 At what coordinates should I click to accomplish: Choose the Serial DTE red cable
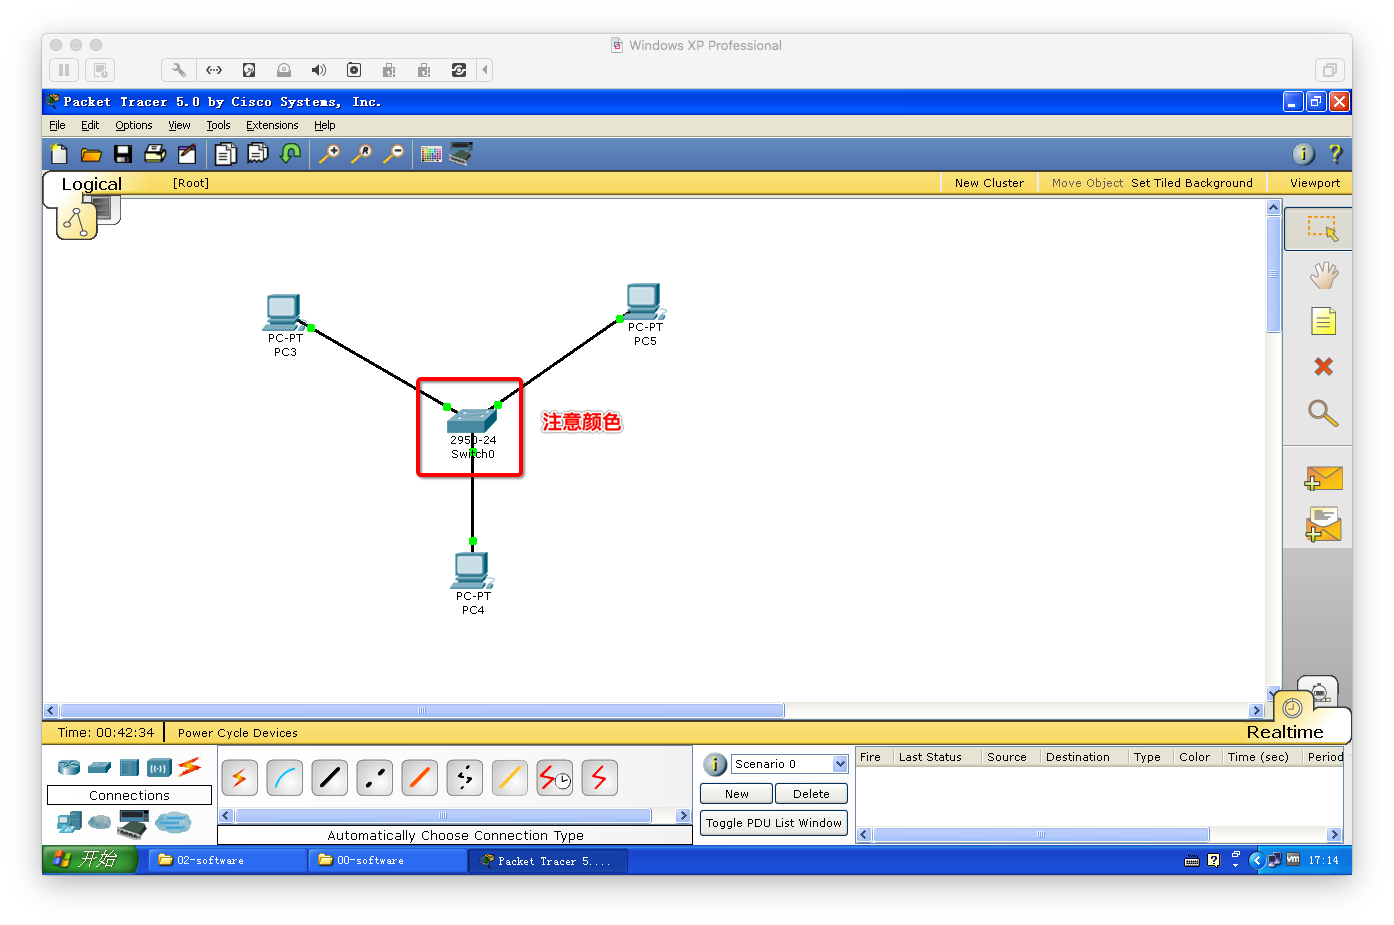599,778
